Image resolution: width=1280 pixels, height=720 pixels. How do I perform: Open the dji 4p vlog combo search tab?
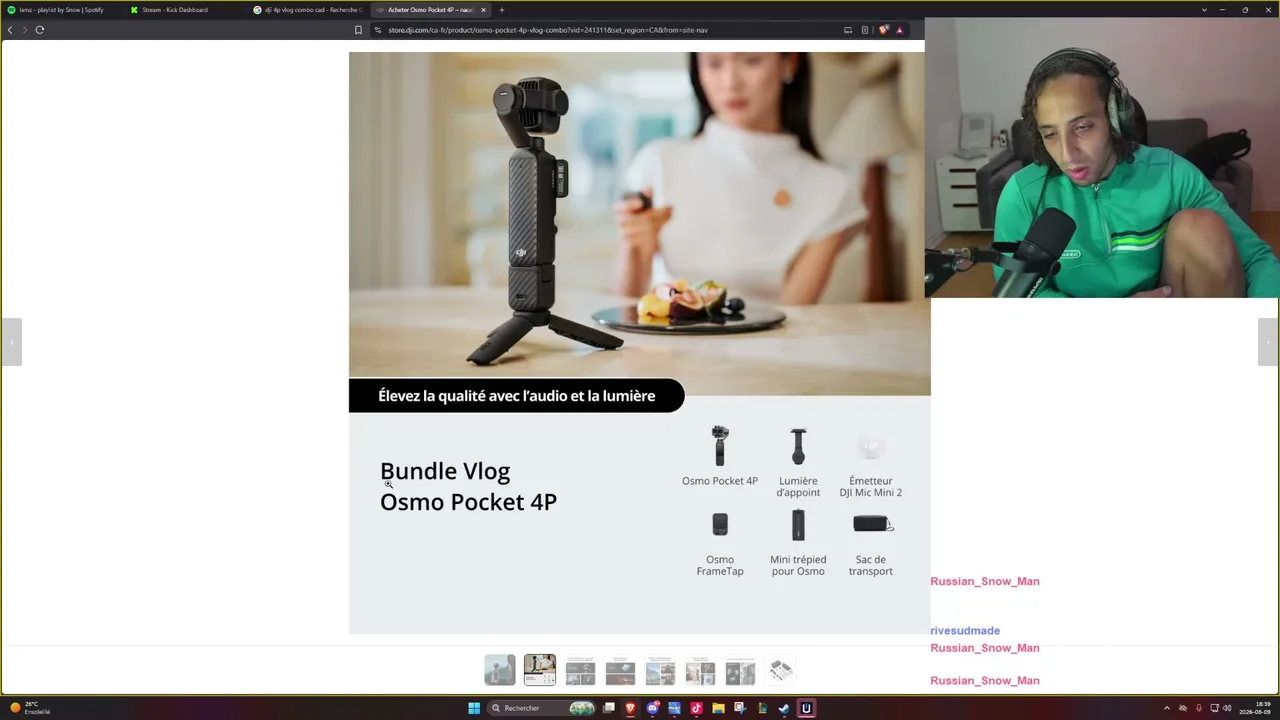[308, 10]
